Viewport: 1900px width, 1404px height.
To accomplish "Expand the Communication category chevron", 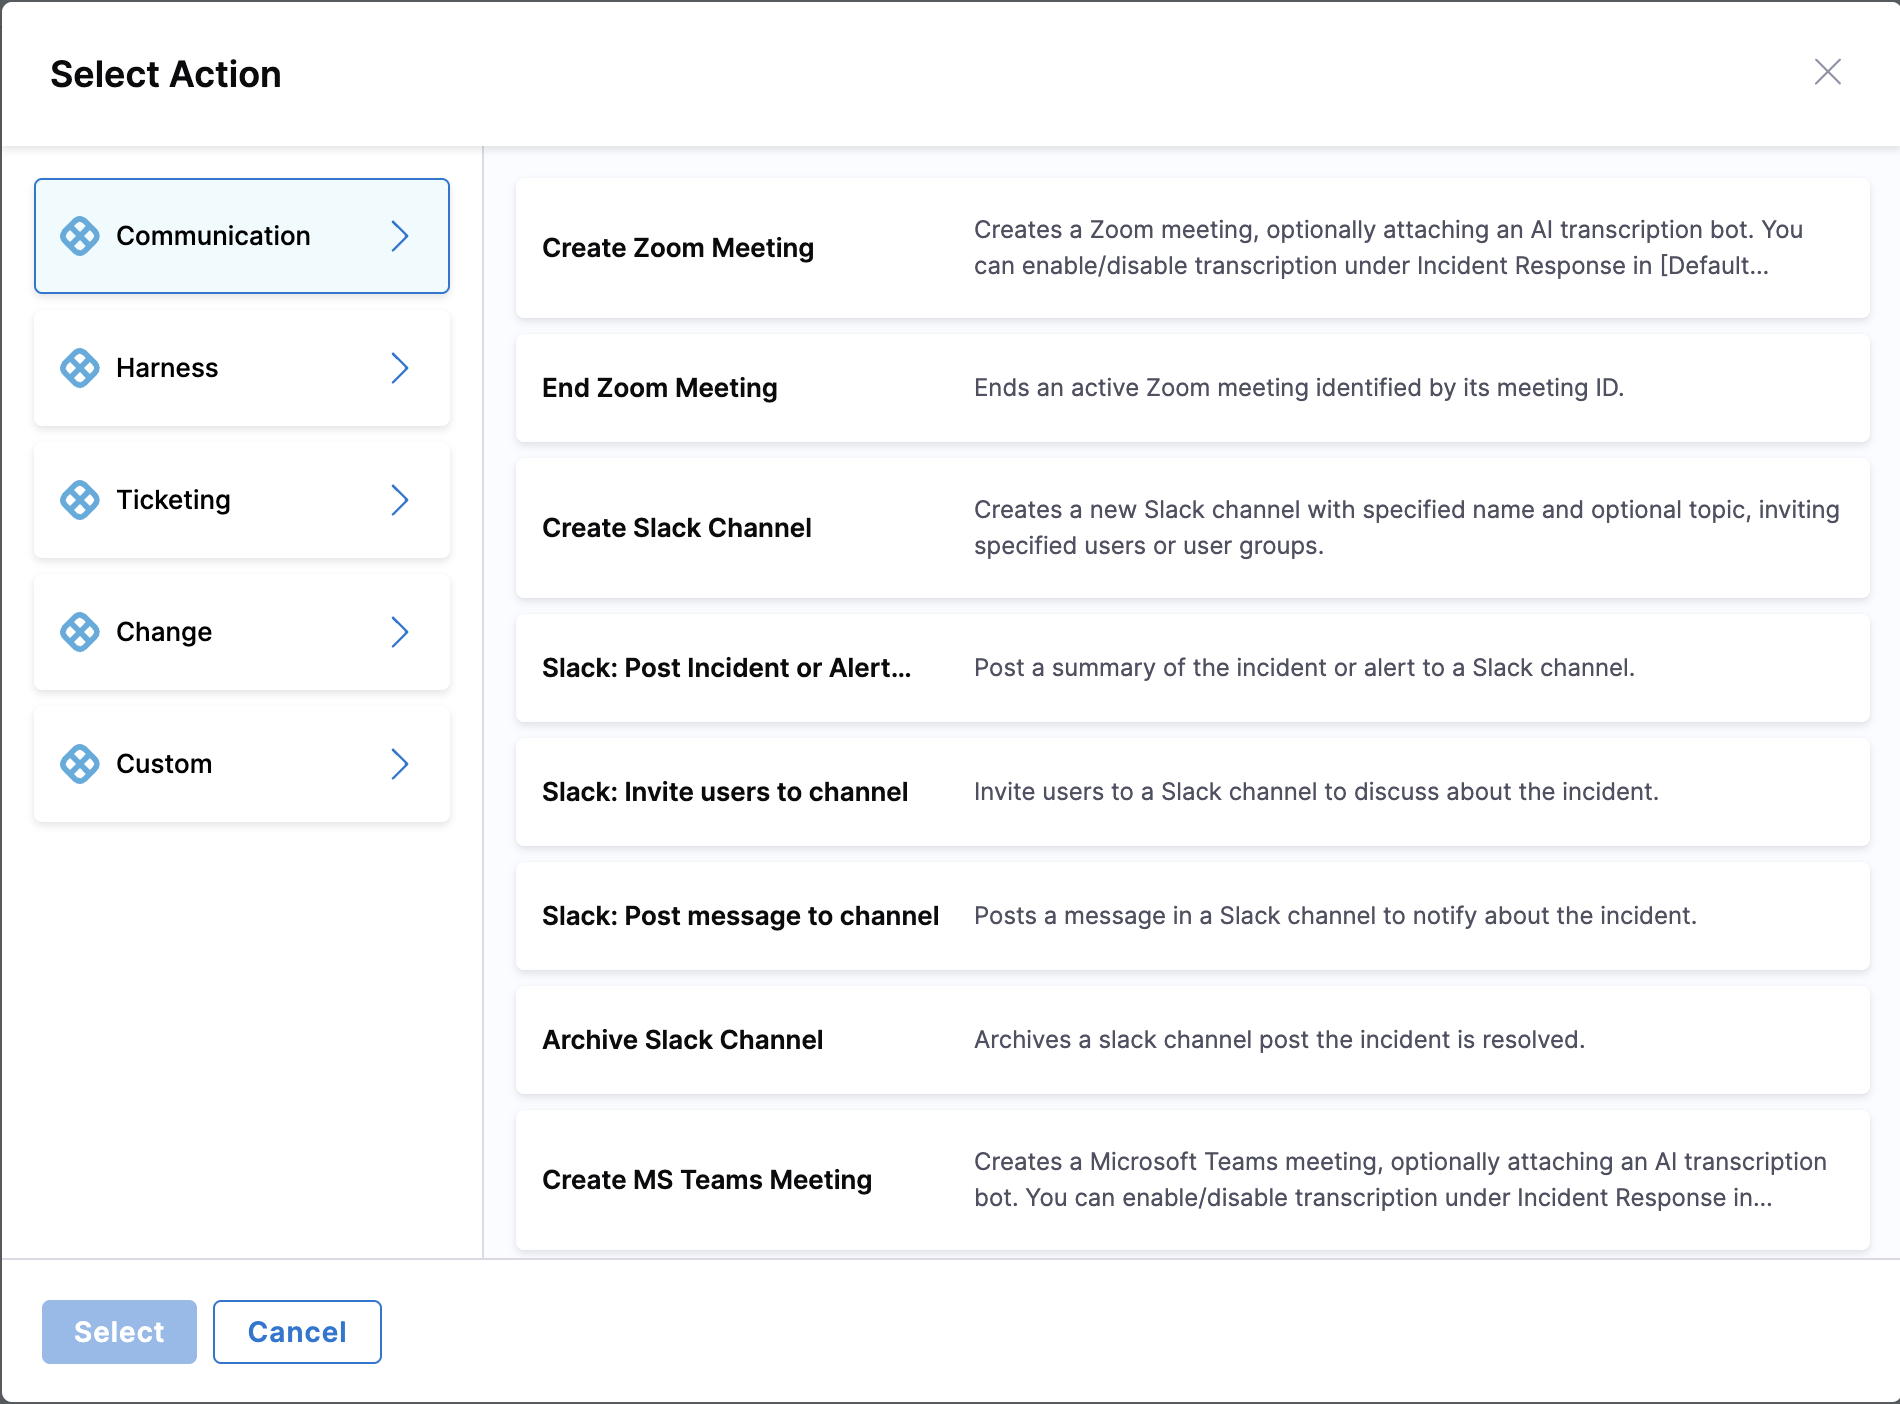I will (402, 236).
